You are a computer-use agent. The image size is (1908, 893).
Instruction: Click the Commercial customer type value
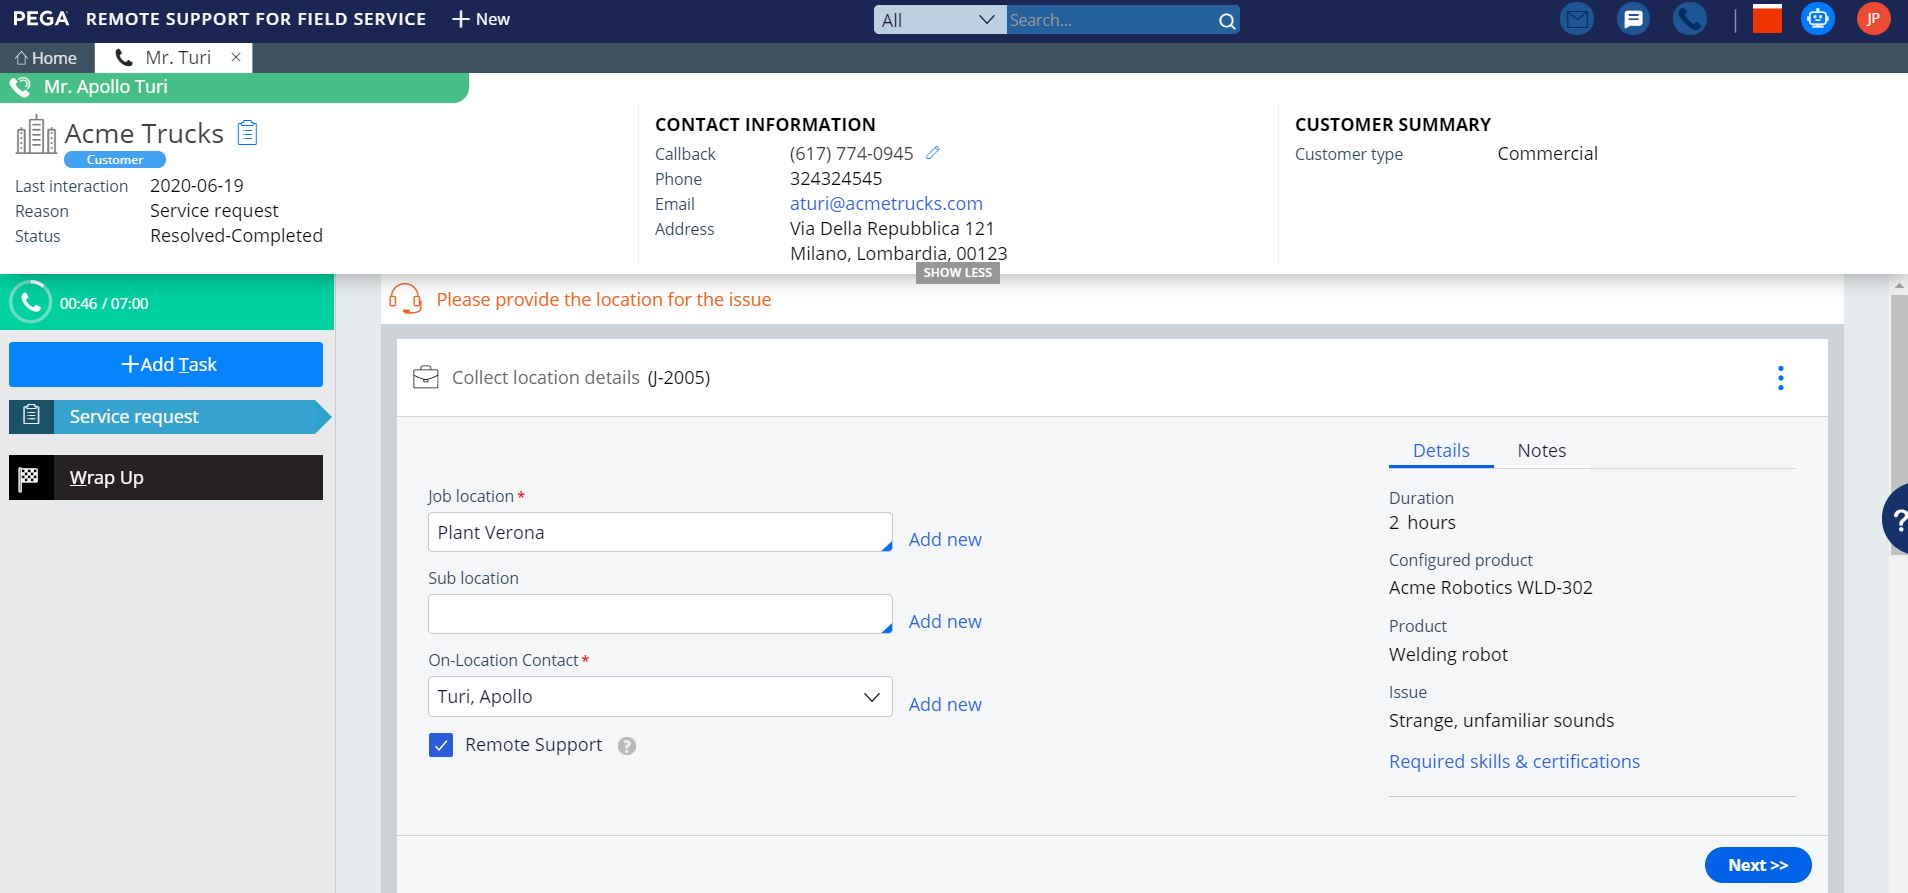(1547, 153)
